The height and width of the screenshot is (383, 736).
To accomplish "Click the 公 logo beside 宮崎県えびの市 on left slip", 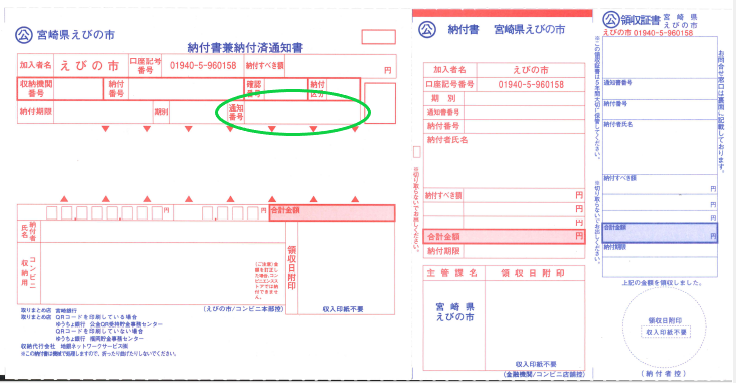I will point(24,35).
